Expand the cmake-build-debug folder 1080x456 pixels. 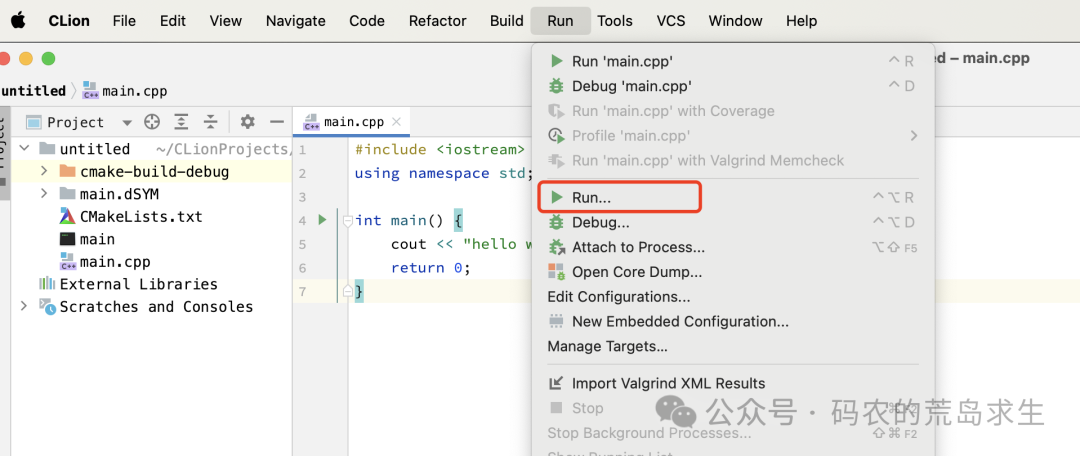44,171
